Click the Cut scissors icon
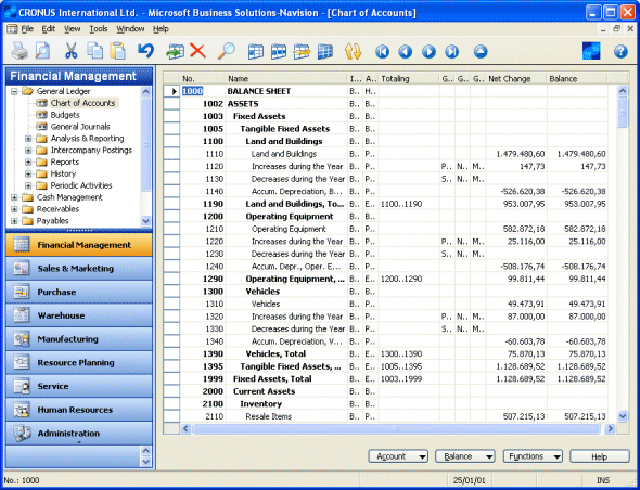This screenshot has width=640, height=490. (71, 51)
